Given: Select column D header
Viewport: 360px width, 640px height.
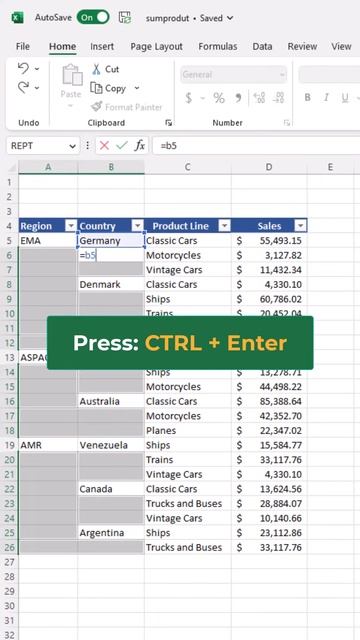Looking at the screenshot, I should tap(269, 167).
